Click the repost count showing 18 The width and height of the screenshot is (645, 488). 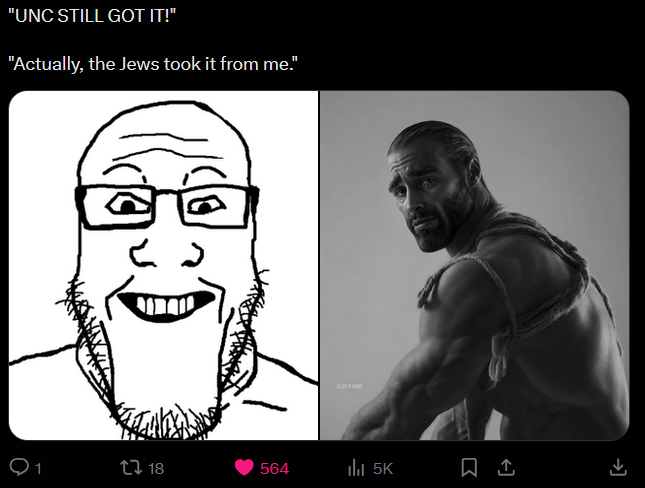pos(156,468)
